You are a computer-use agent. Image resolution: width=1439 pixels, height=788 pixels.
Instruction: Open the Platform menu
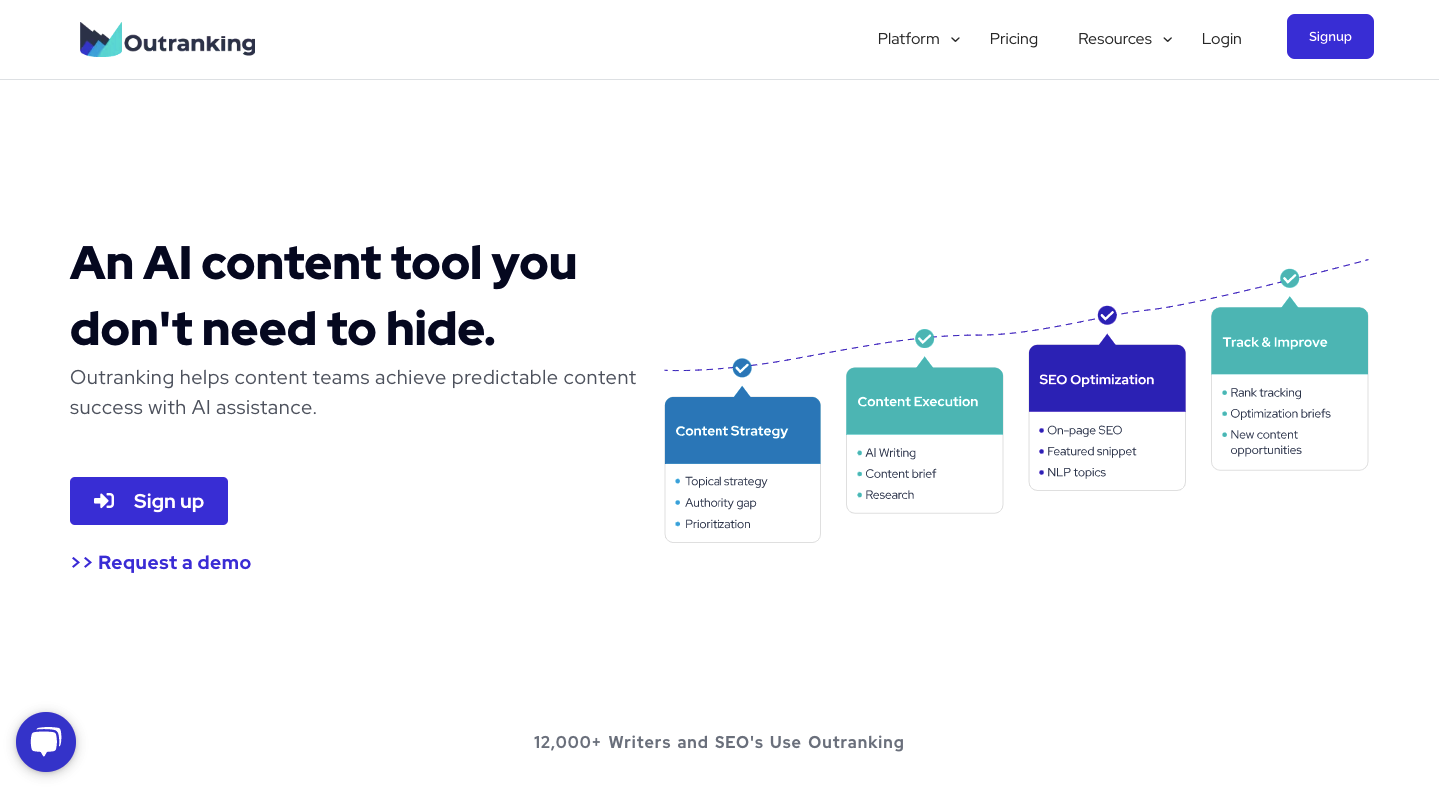(x=908, y=39)
